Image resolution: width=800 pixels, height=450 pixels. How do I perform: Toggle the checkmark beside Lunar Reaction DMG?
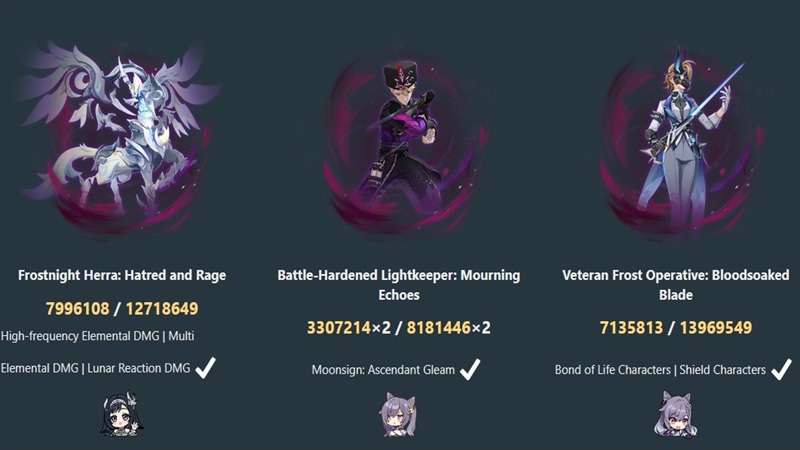pos(205,368)
